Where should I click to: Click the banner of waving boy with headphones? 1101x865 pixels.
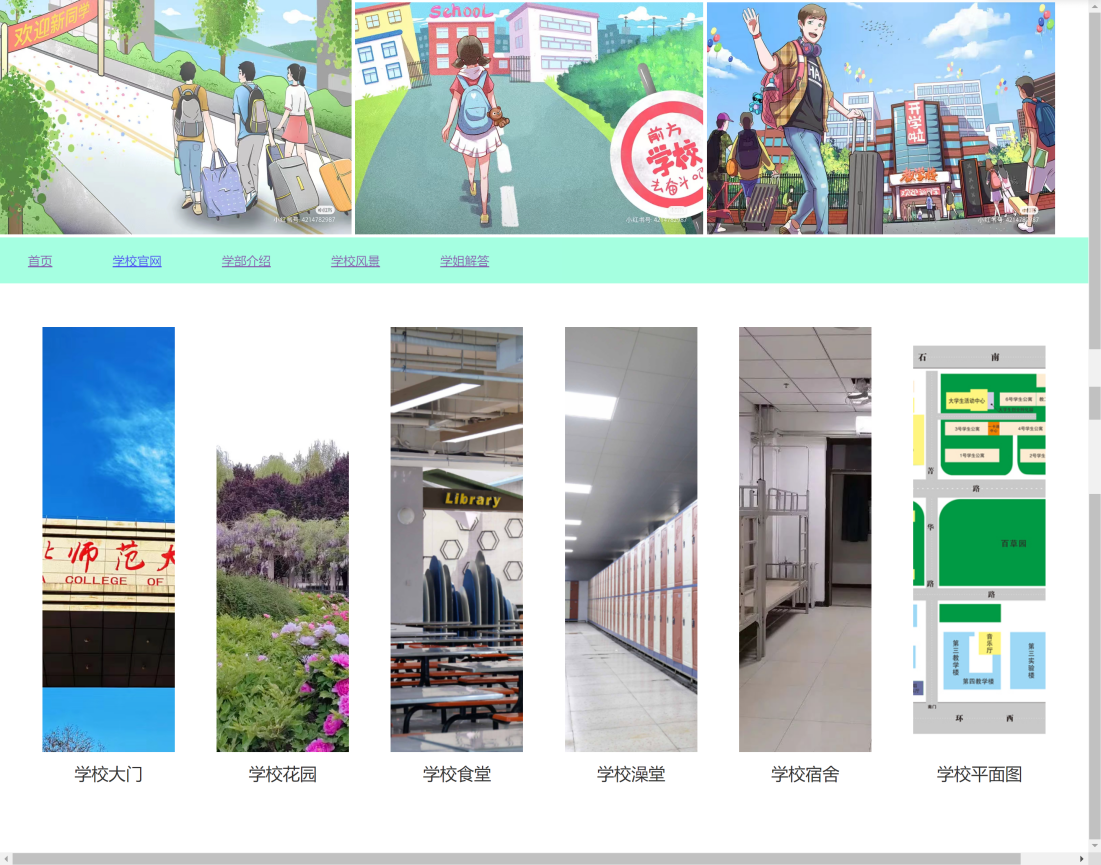tap(881, 117)
